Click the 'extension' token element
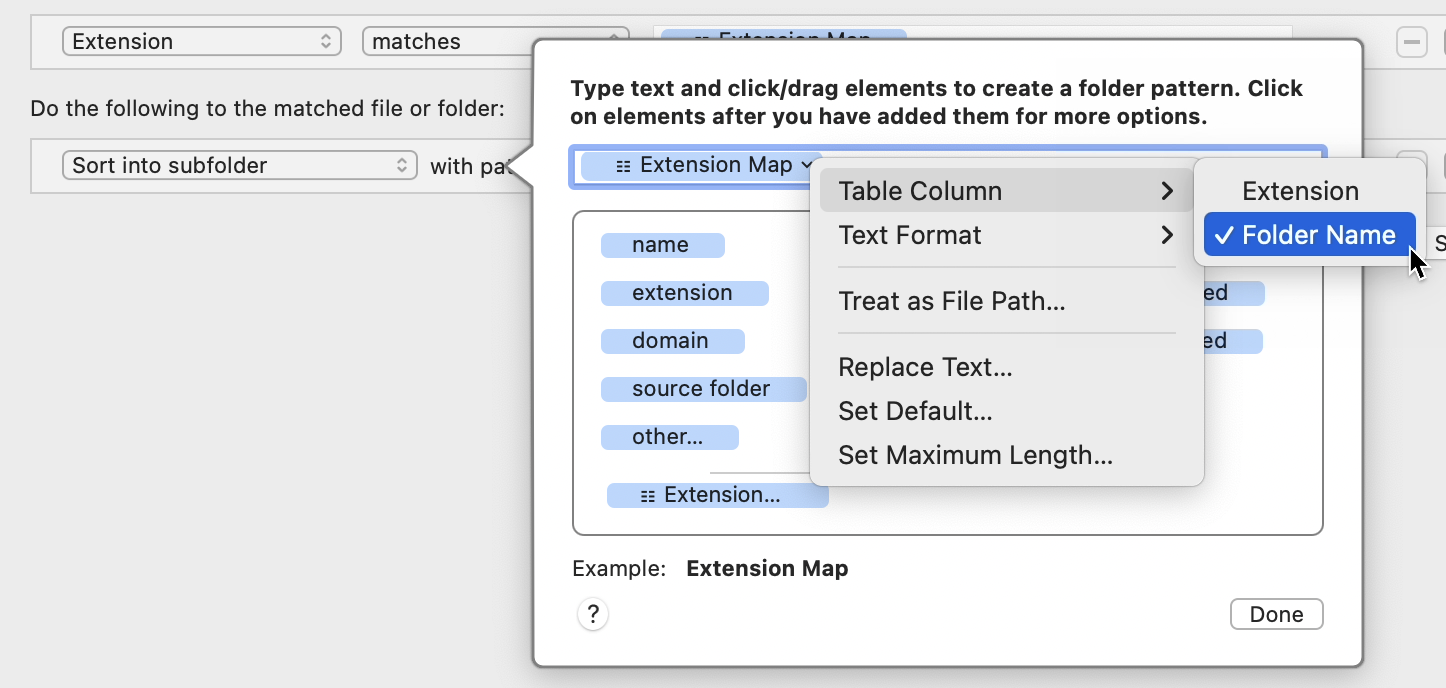 click(684, 293)
